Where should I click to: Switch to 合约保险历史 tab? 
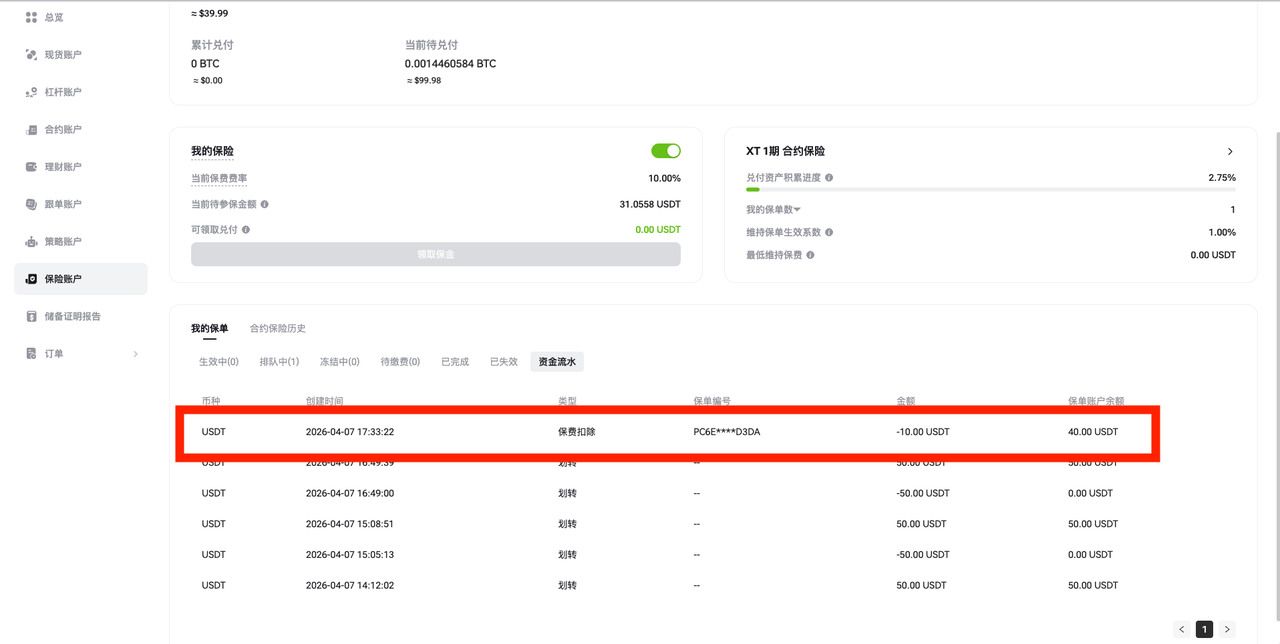click(277, 328)
